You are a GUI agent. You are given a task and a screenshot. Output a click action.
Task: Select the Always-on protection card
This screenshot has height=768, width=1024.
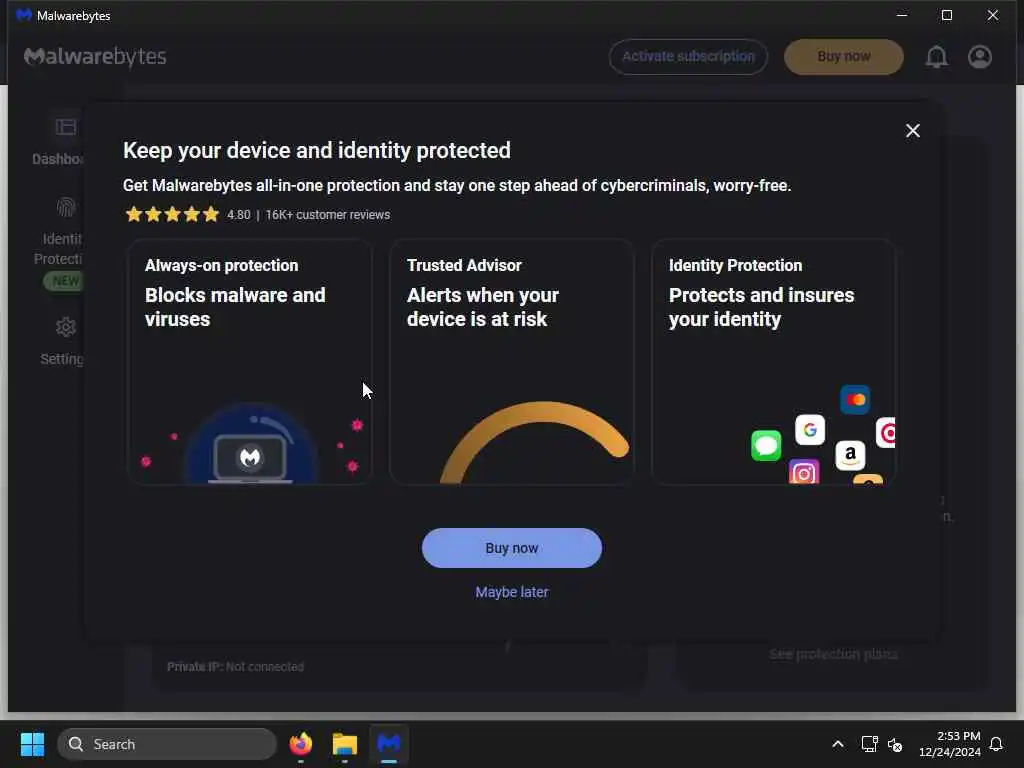[249, 362]
